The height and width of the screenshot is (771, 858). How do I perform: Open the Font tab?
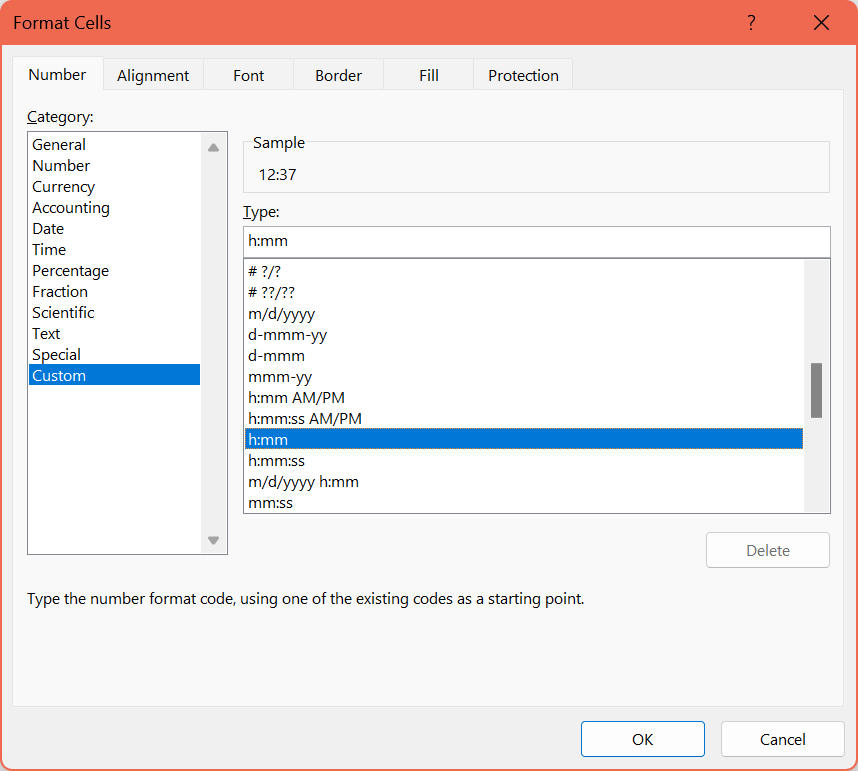coord(248,75)
